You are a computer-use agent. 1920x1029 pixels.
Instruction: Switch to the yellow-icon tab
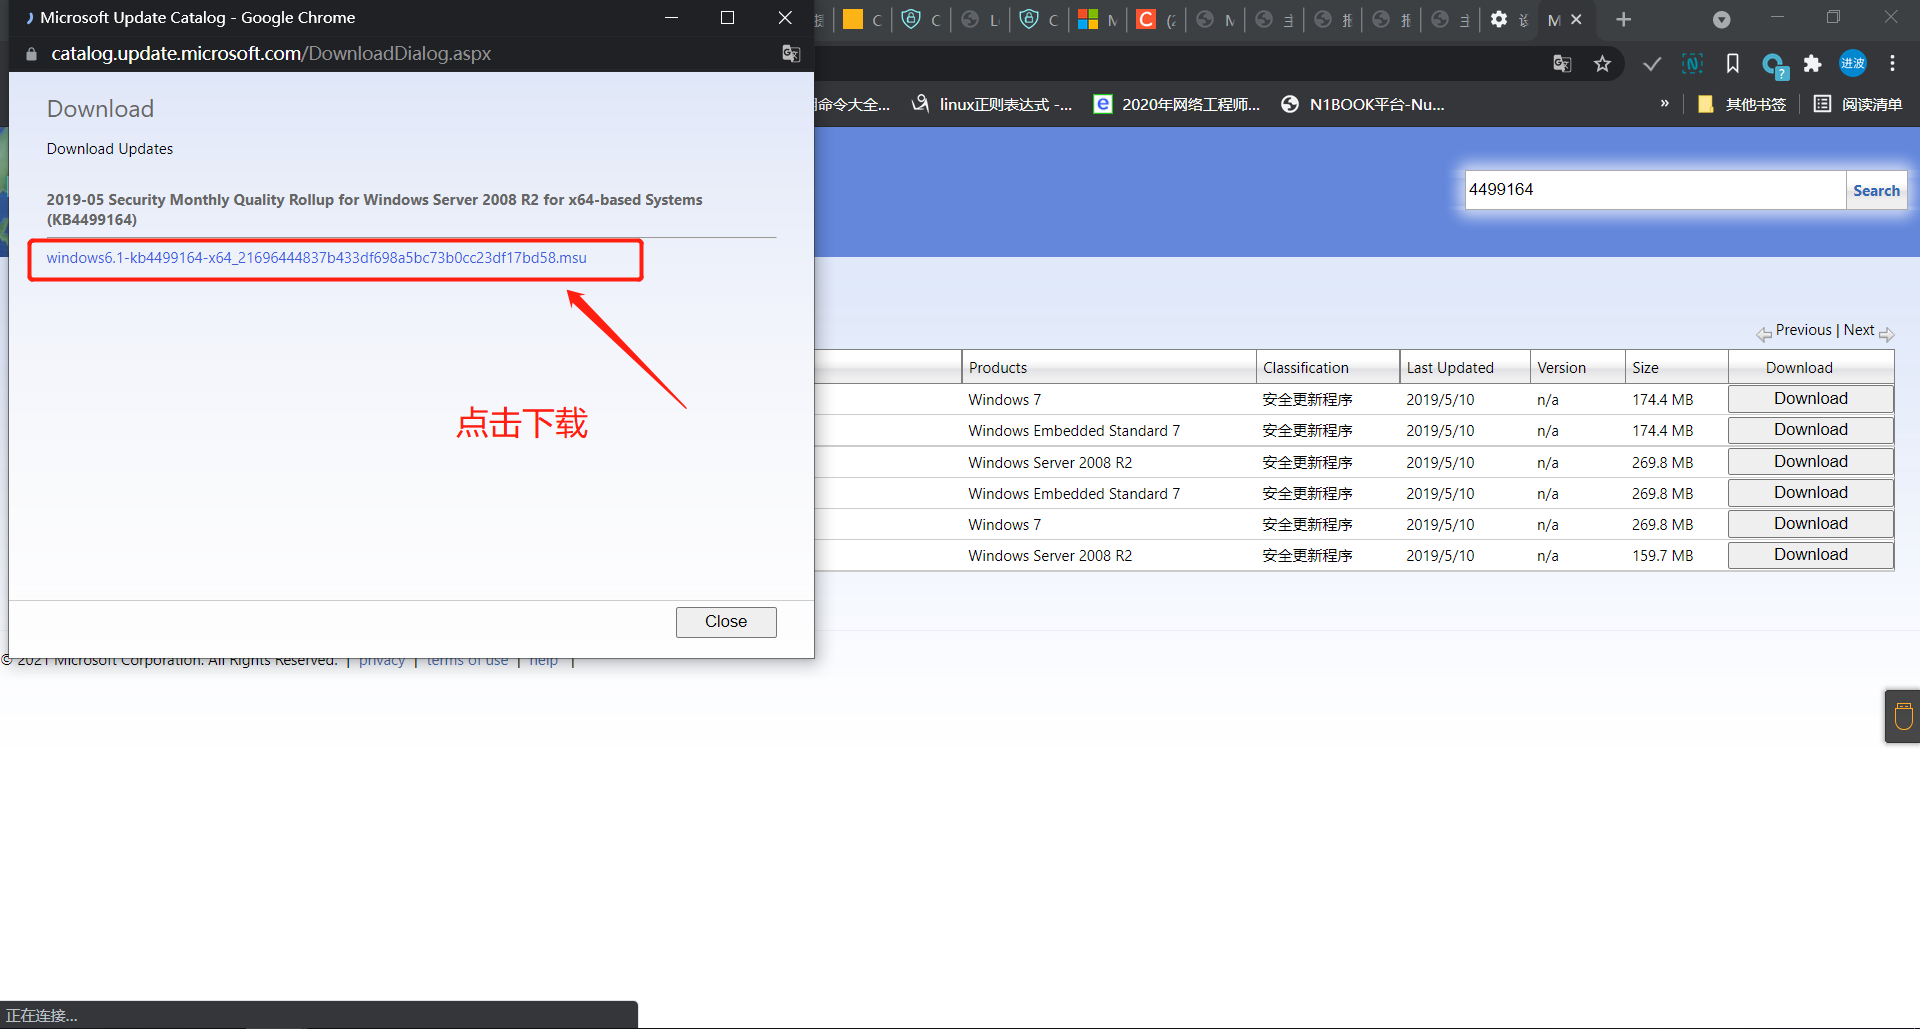862,19
